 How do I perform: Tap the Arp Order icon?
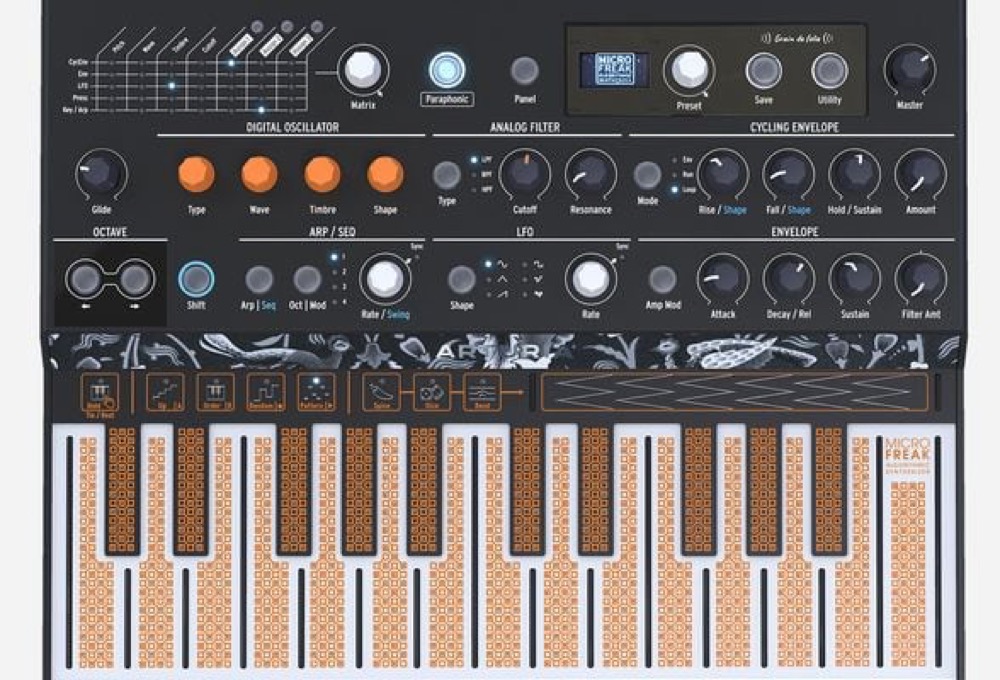tap(215, 390)
